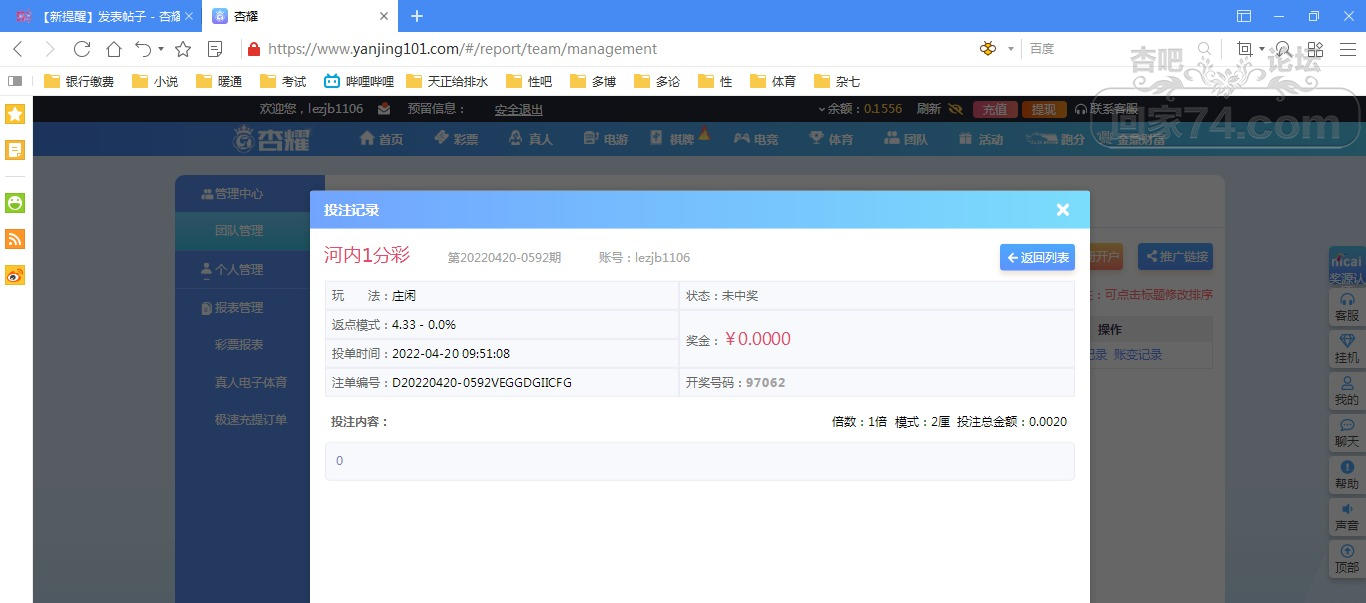Open the 哔哩哔哩 bookmark
Screen dimensions: 1366x603
coord(358,81)
